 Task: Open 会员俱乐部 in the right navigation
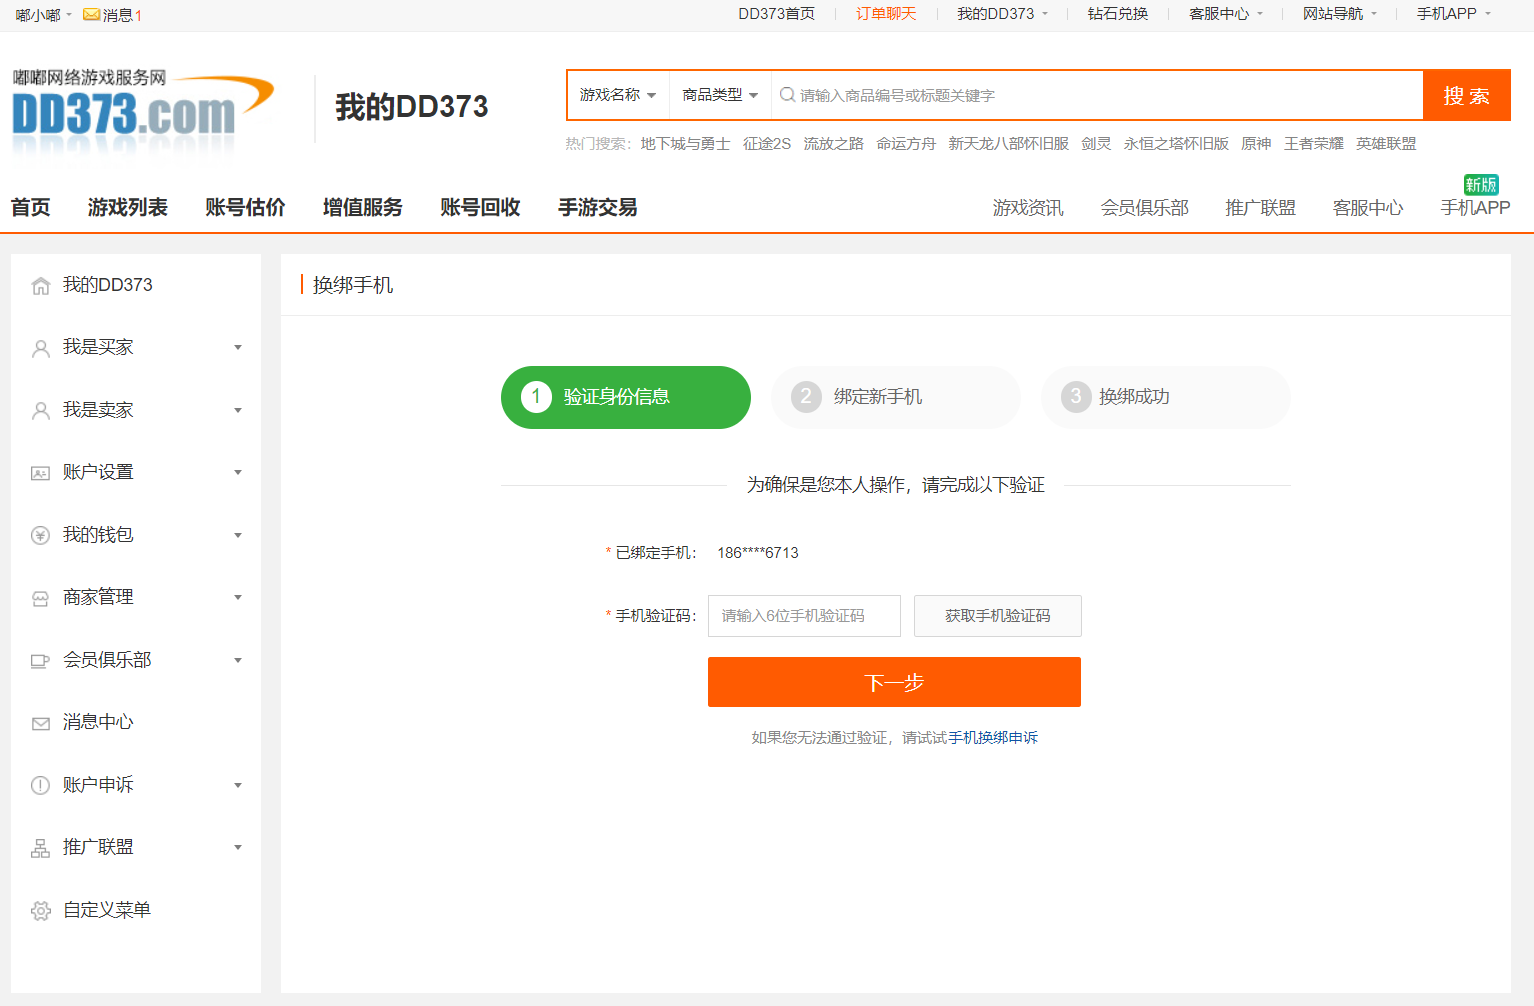1144,208
